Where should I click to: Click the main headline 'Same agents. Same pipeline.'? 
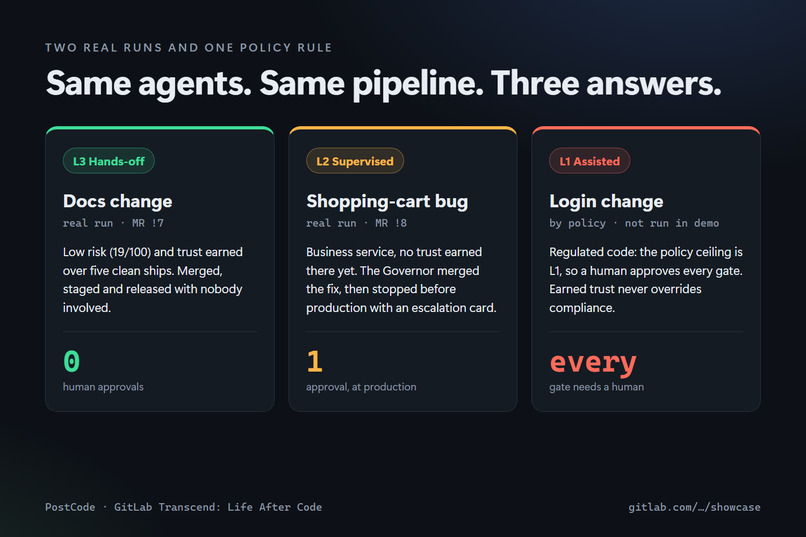click(265, 83)
